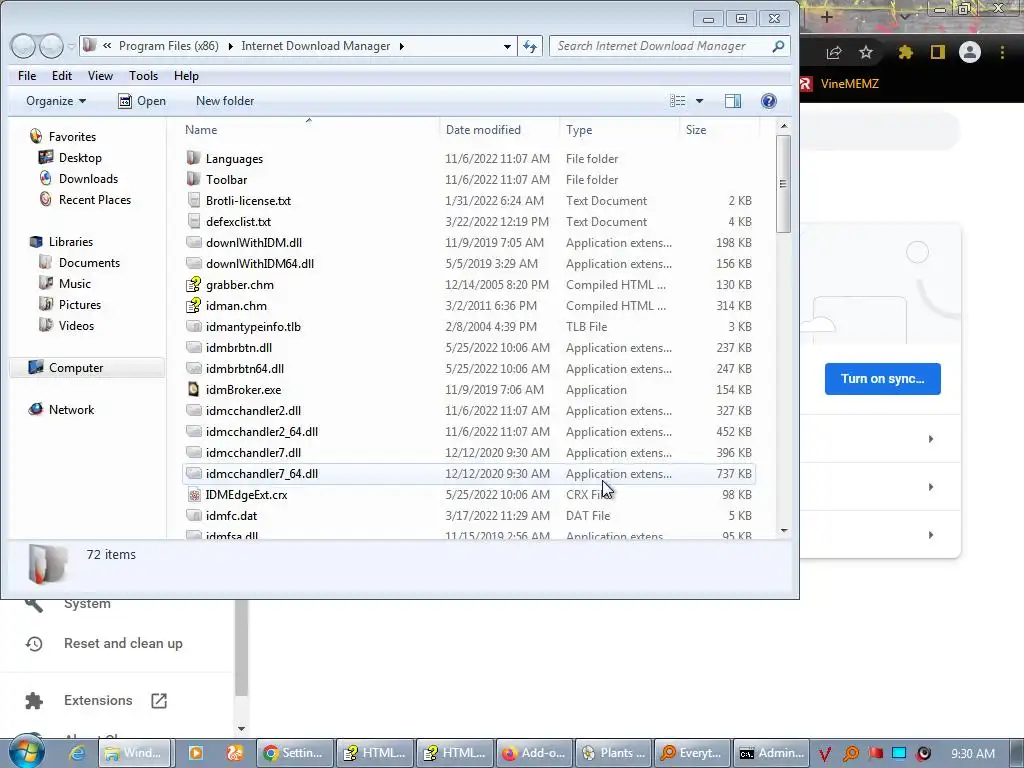Image resolution: width=1024 pixels, height=768 pixels.
Task: Click the Open toolbar button
Action: pyautogui.click(x=142, y=101)
